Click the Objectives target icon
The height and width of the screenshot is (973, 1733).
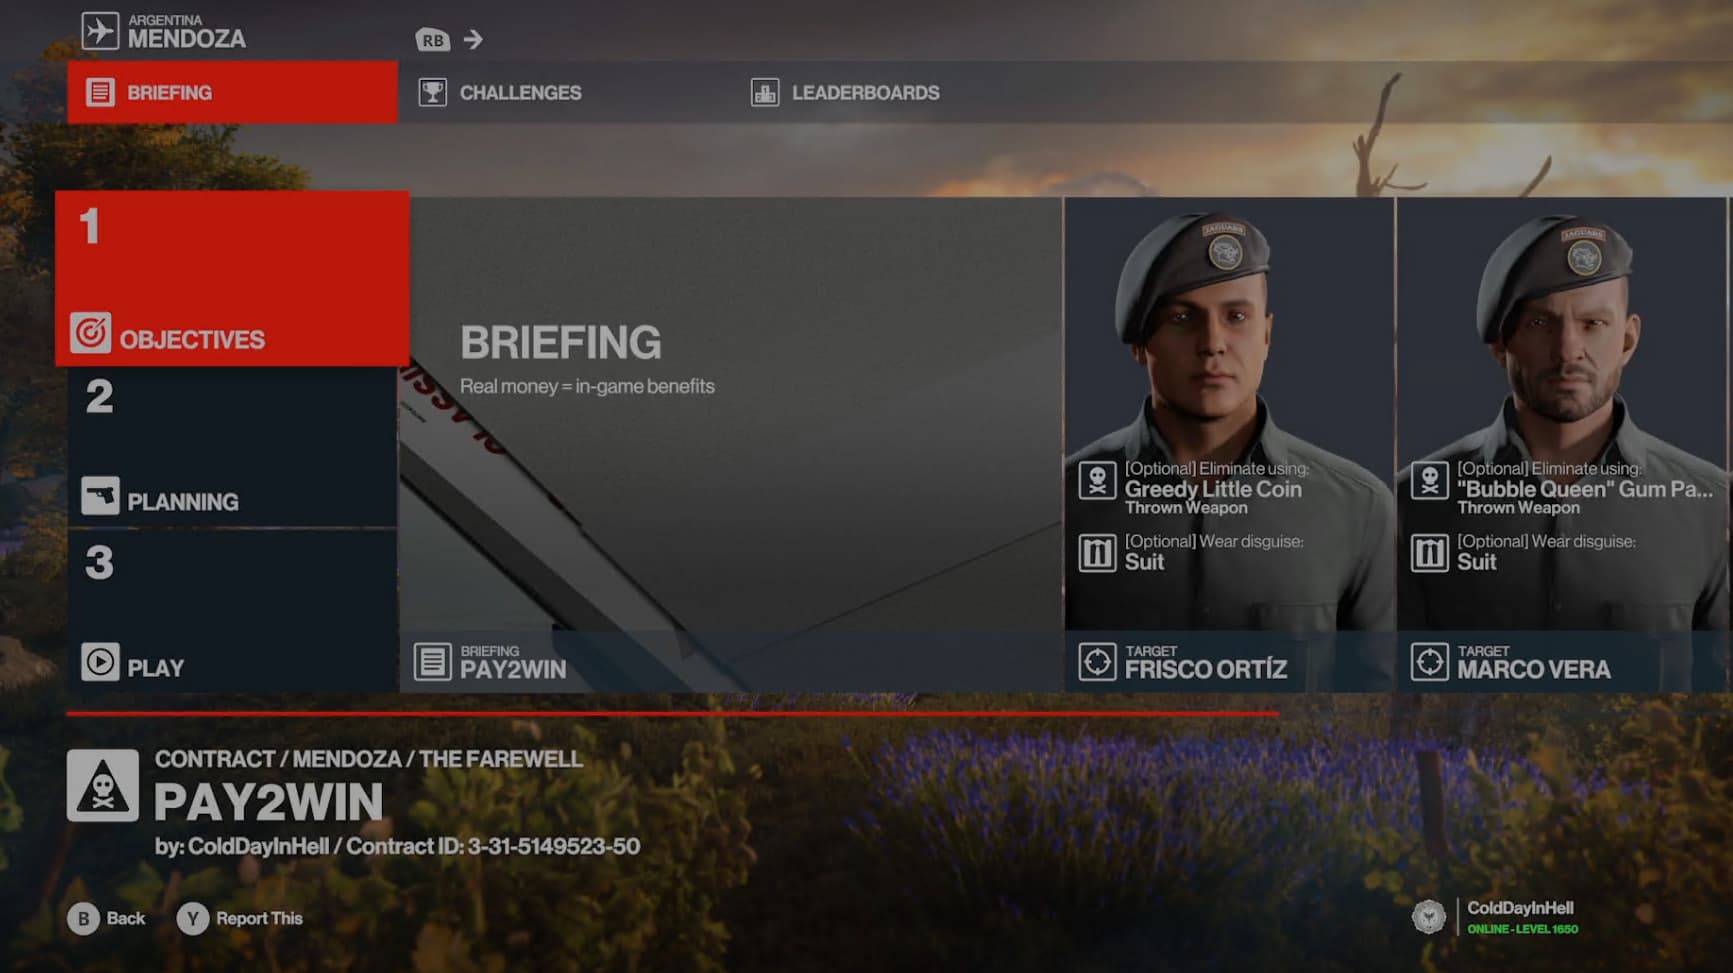click(90, 333)
